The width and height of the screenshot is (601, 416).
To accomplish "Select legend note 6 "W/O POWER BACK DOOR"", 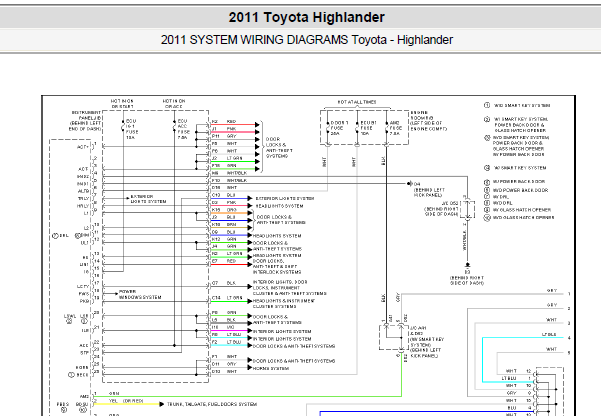I will pos(516,190).
